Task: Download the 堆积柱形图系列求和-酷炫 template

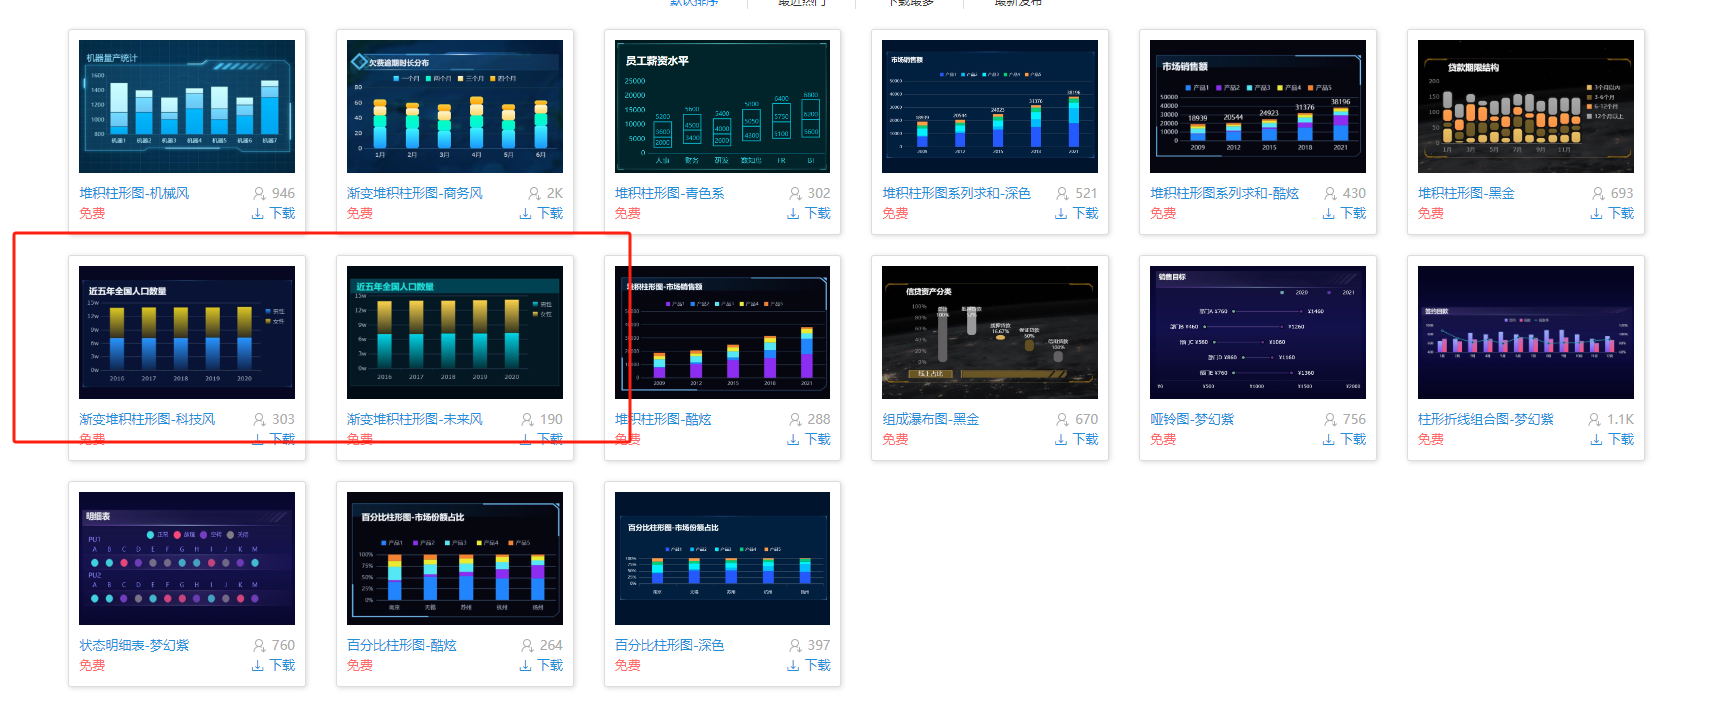Action: (1344, 213)
